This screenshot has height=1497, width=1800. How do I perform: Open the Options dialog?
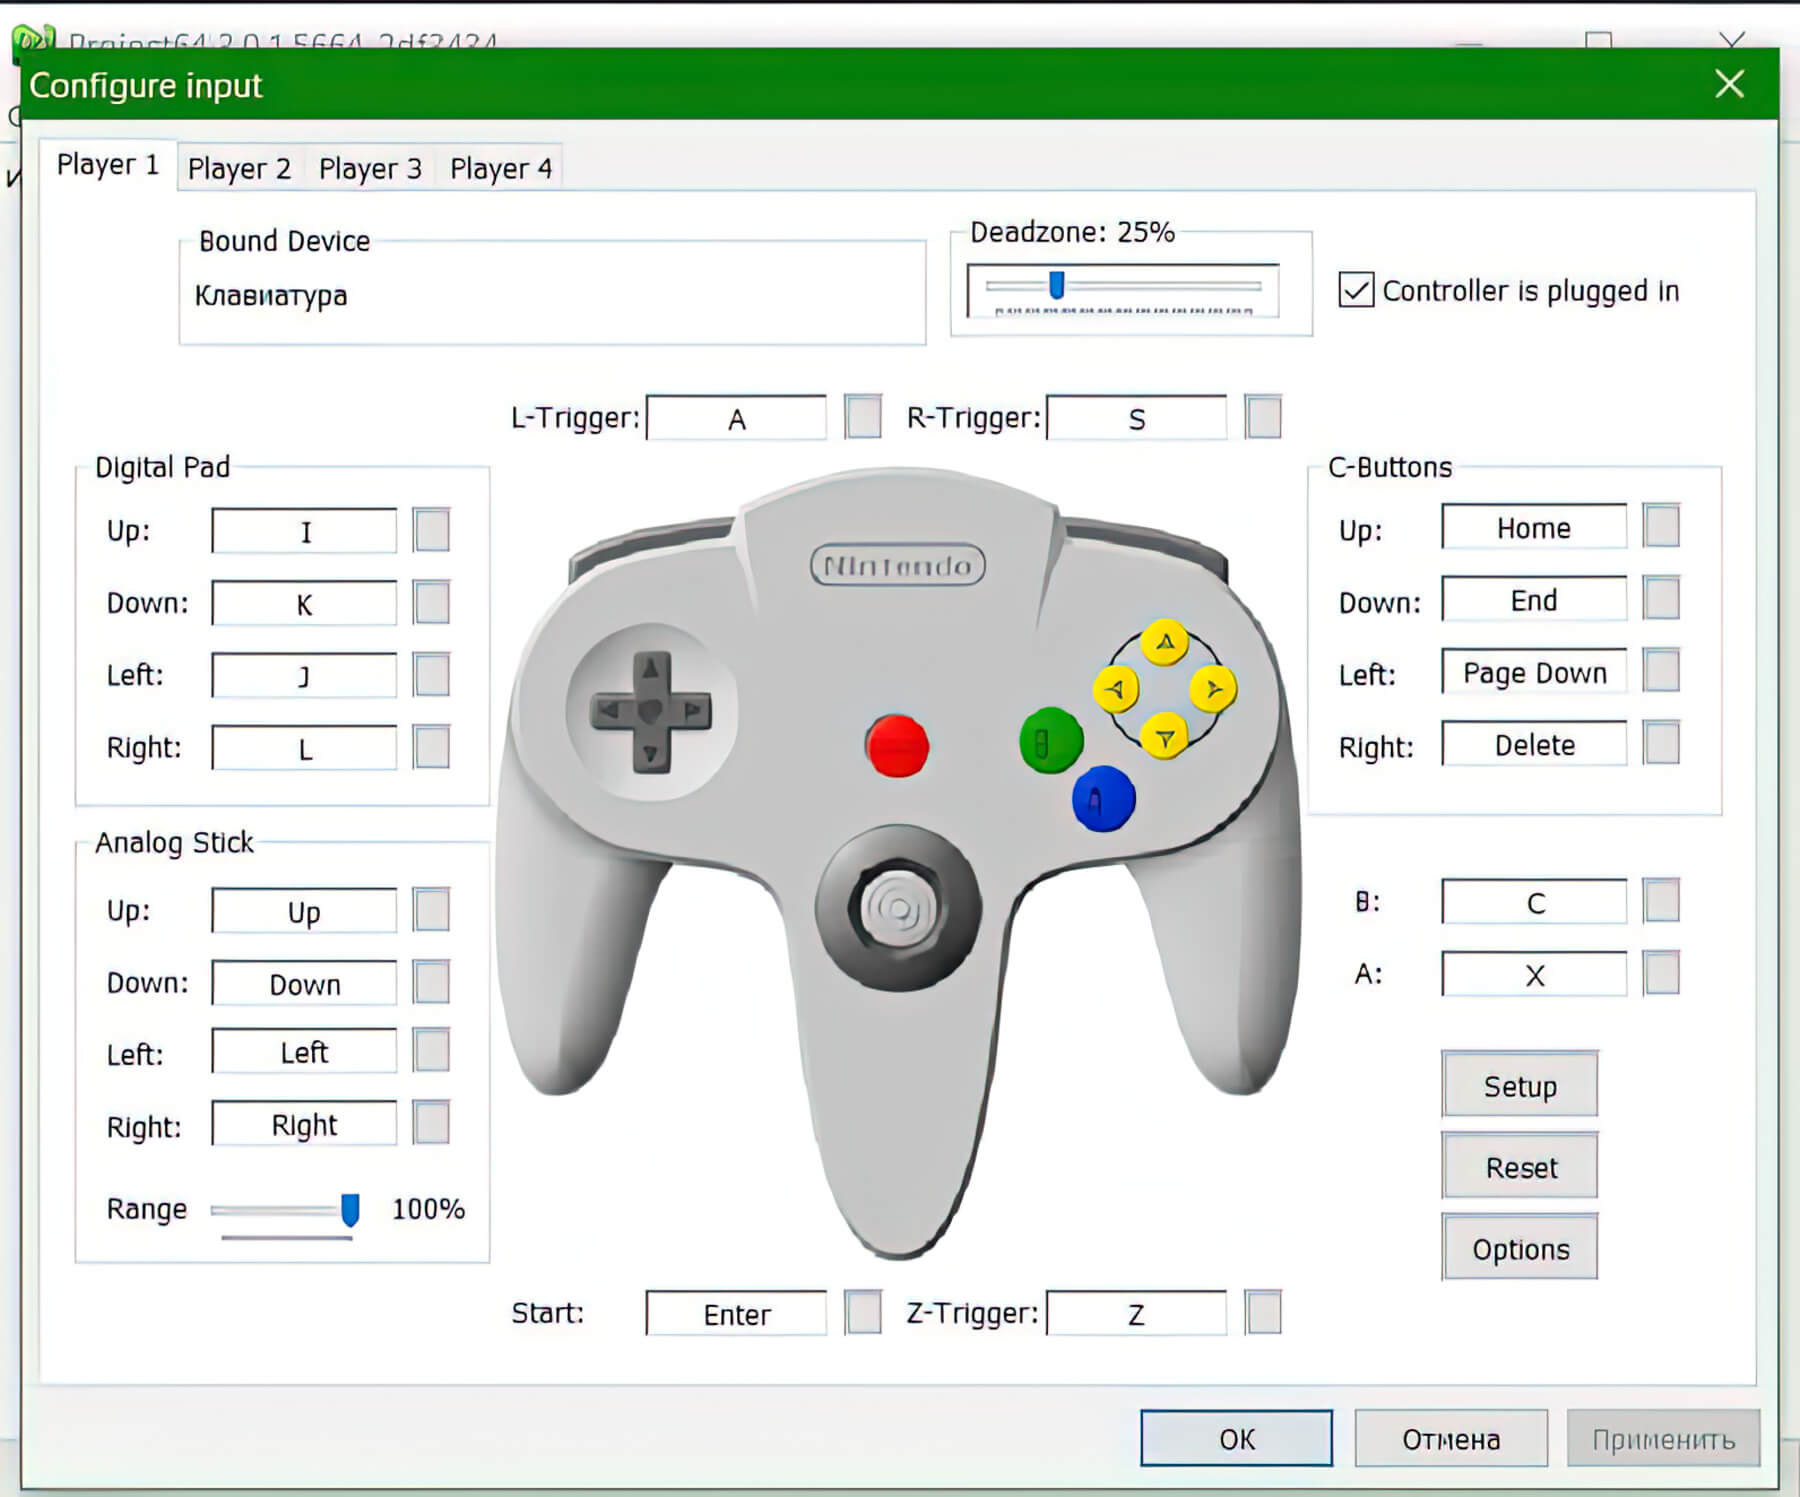[x=1519, y=1248]
